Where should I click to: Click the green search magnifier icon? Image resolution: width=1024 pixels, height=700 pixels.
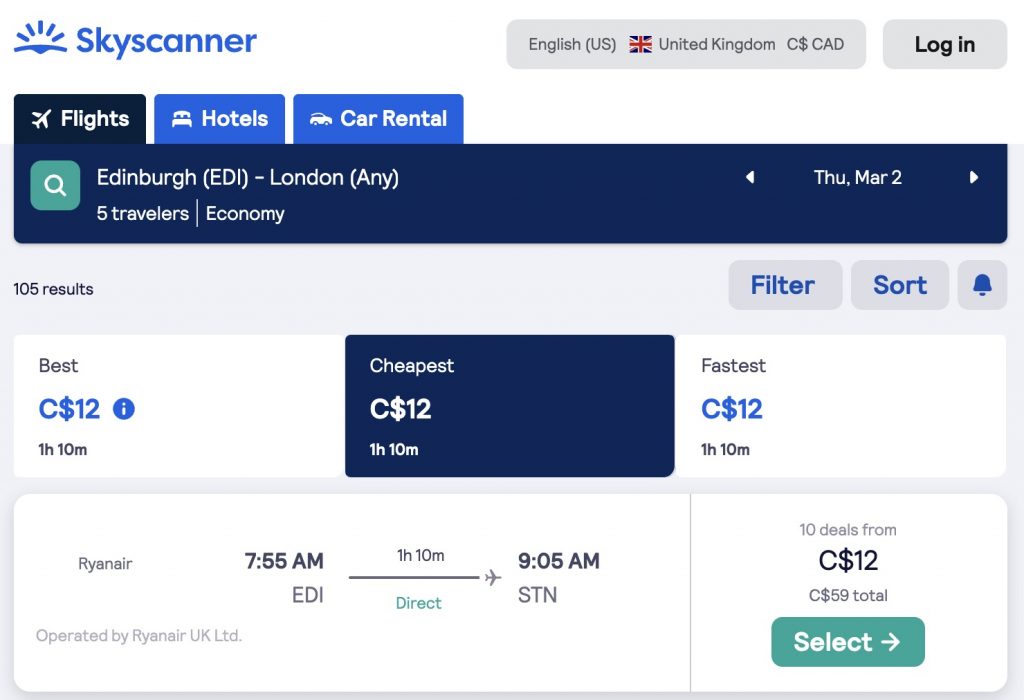point(56,185)
